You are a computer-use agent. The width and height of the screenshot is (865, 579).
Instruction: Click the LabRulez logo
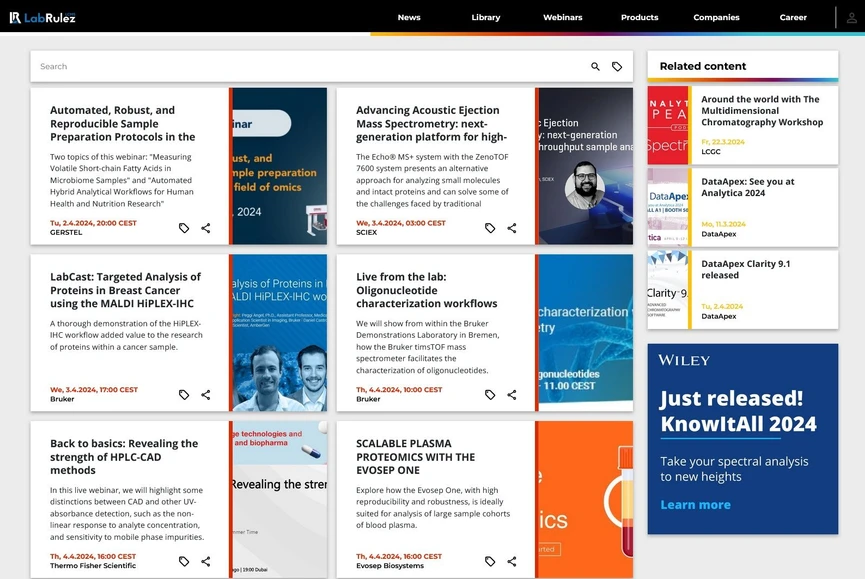tap(42, 18)
